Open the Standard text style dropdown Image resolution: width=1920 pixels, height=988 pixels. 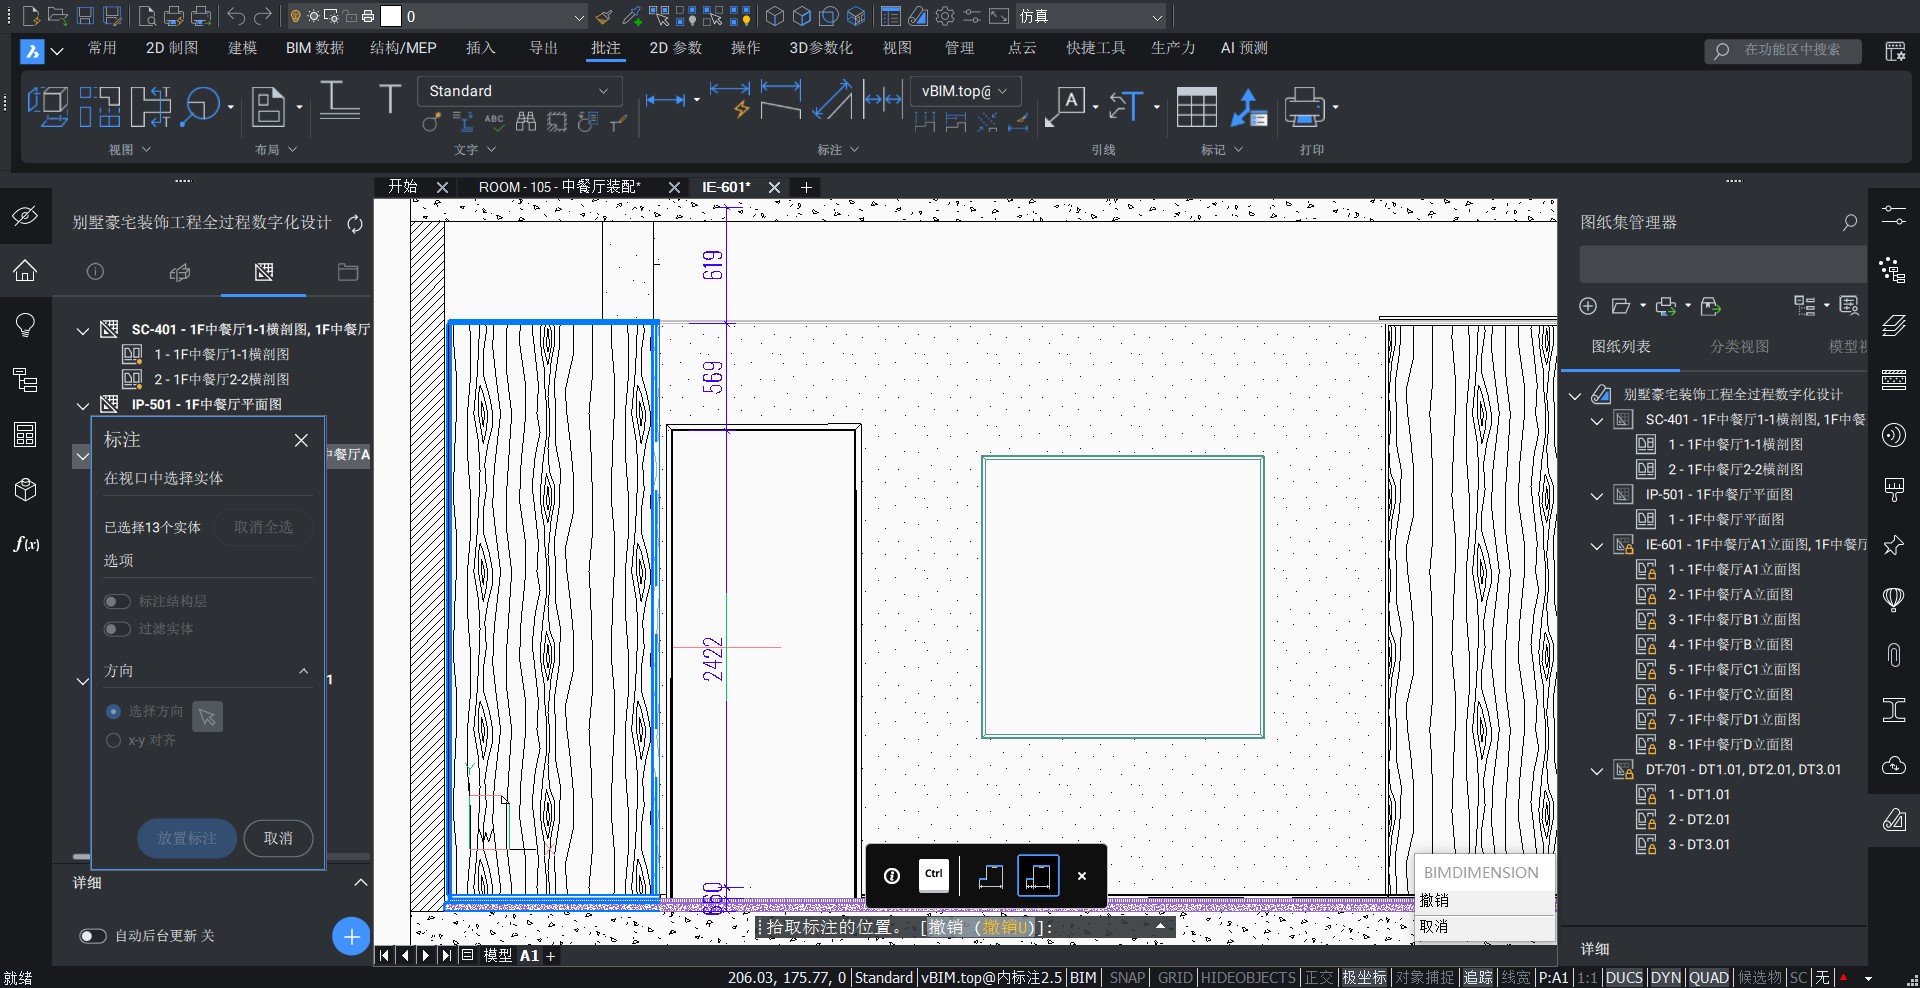tap(518, 91)
